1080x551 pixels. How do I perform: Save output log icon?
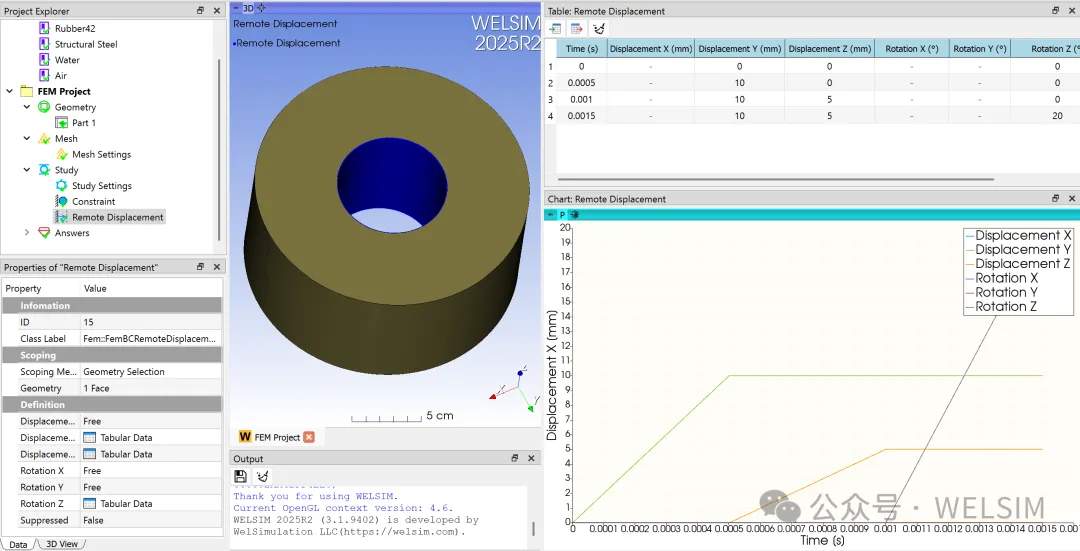240,476
